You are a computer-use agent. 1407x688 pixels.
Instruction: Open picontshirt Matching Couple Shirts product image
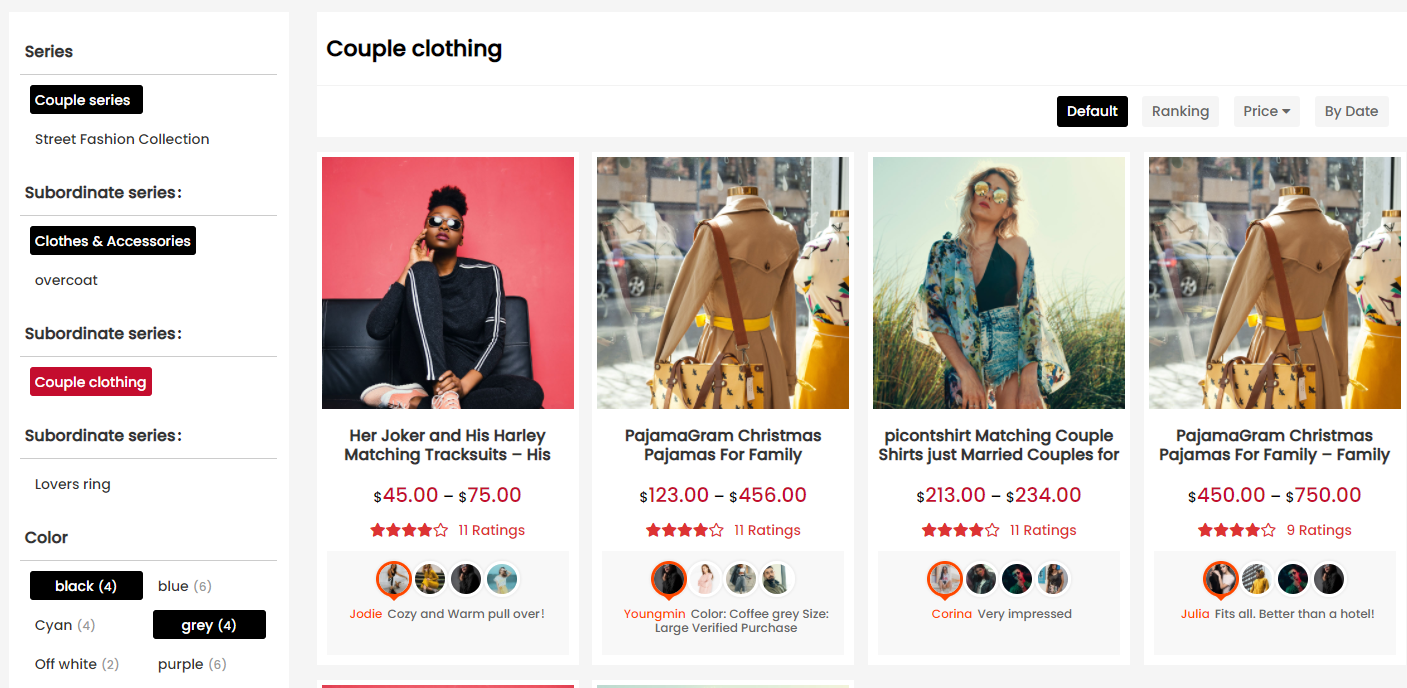coord(998,283)
